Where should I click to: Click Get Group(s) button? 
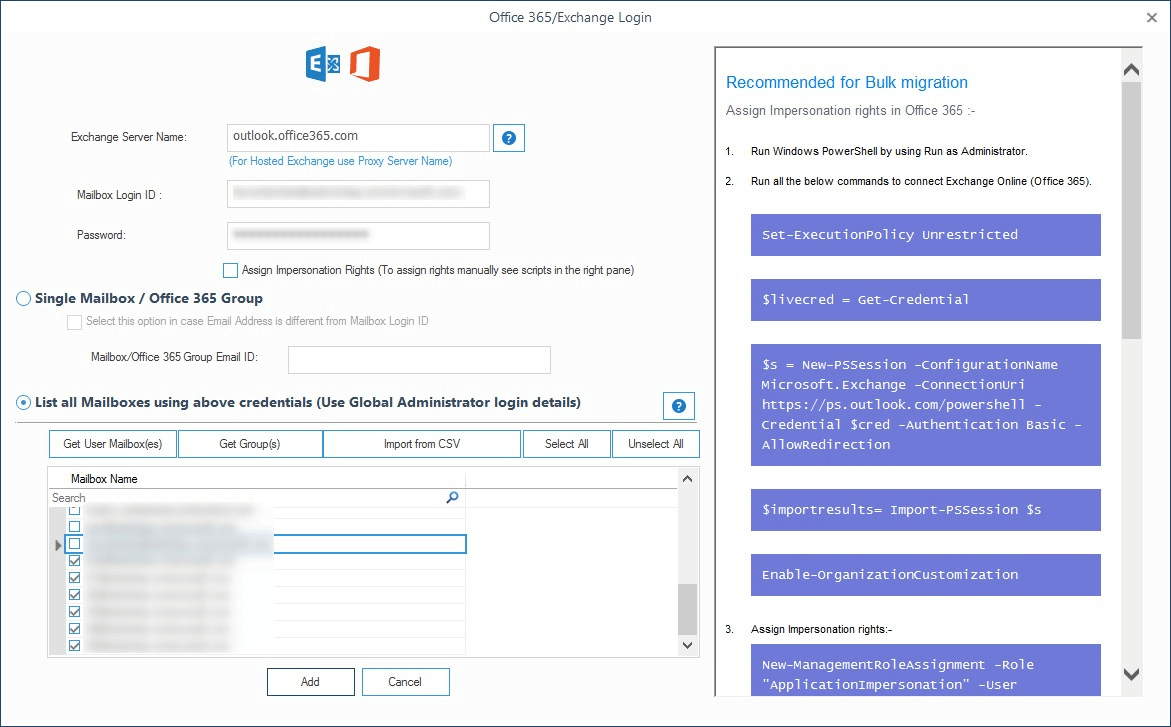pos(250,444)
